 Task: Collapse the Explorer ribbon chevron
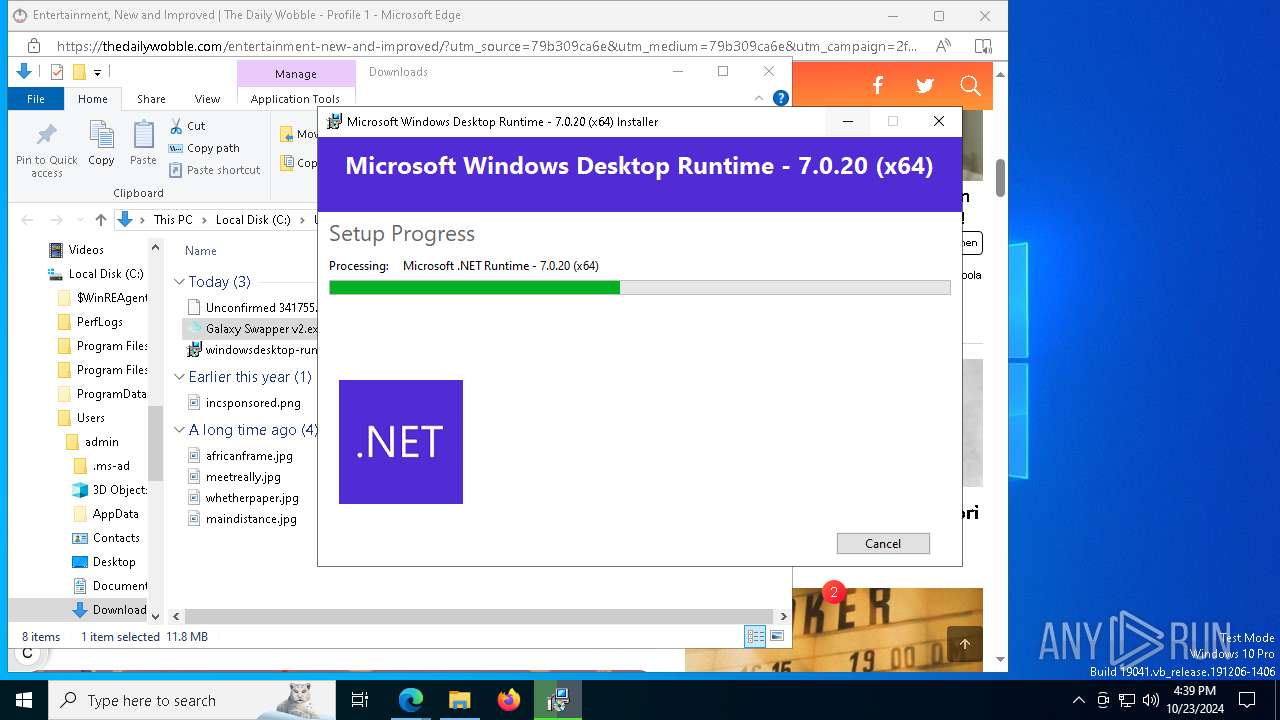759,98
